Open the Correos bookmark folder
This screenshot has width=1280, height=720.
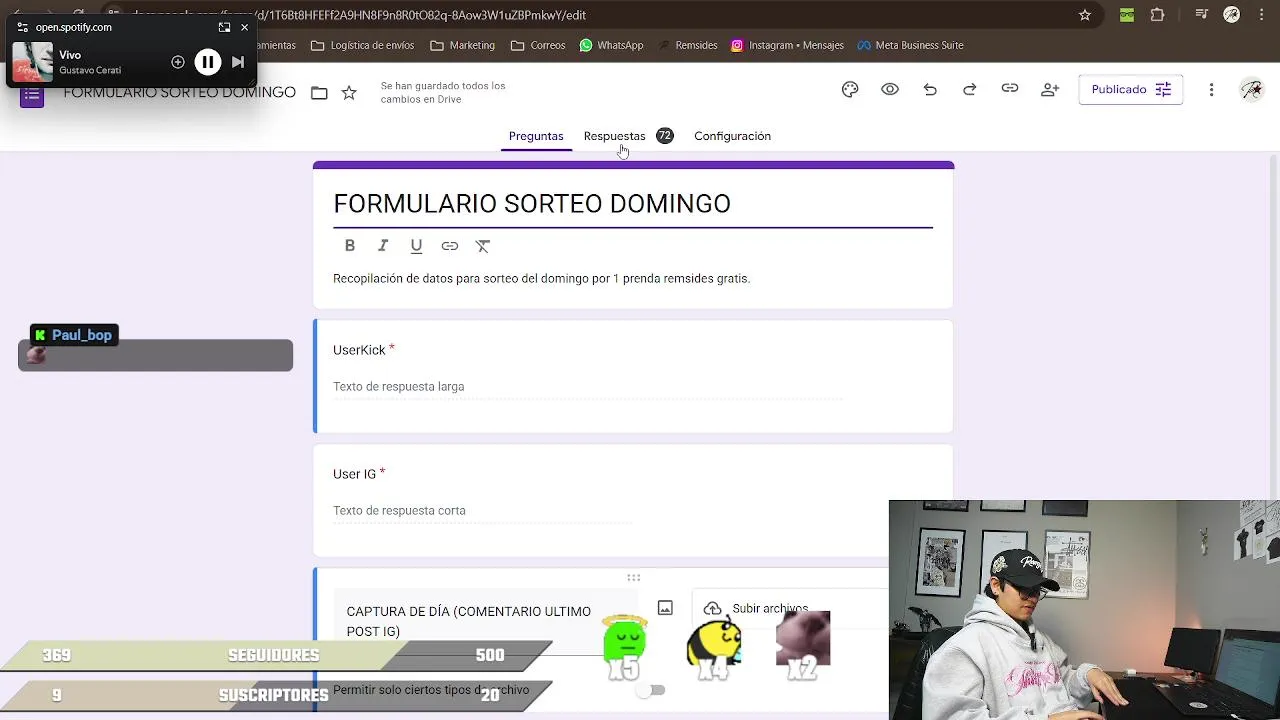[x=538, y=45]
